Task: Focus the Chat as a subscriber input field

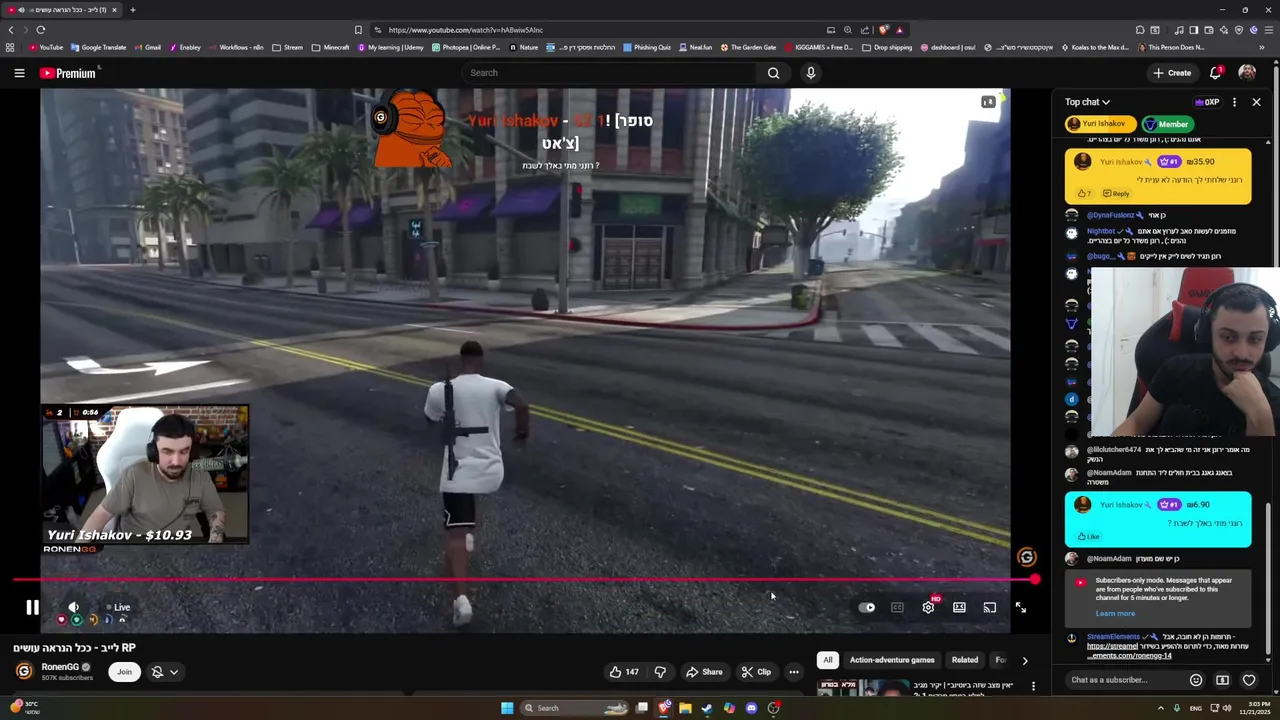Action: pyautogui.click(x=1123, y=680)
